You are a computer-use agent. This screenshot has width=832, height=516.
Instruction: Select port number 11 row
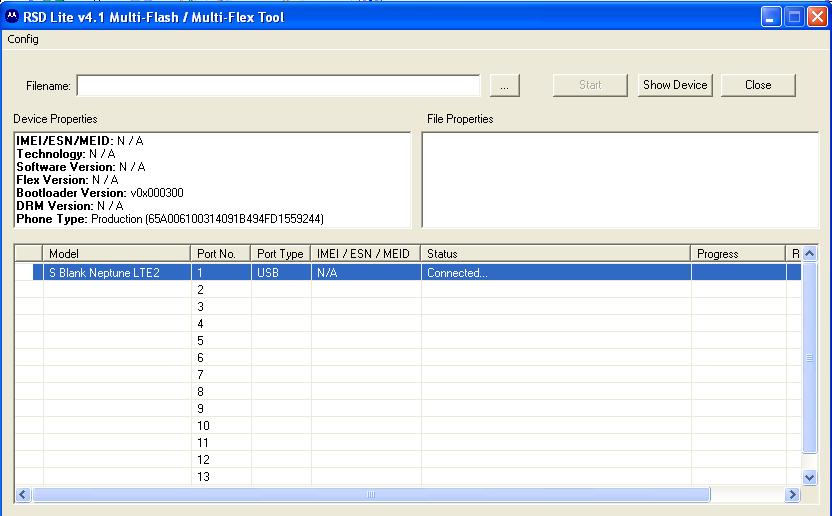coord(408,443)
